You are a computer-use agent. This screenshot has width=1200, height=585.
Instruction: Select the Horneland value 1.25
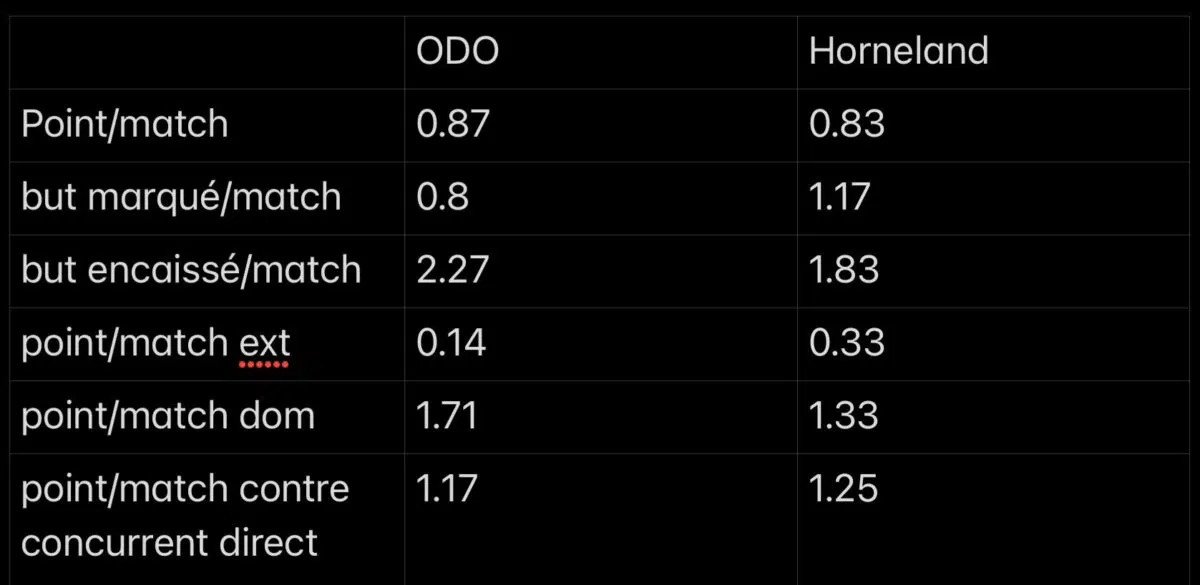(x=843, y=489)
